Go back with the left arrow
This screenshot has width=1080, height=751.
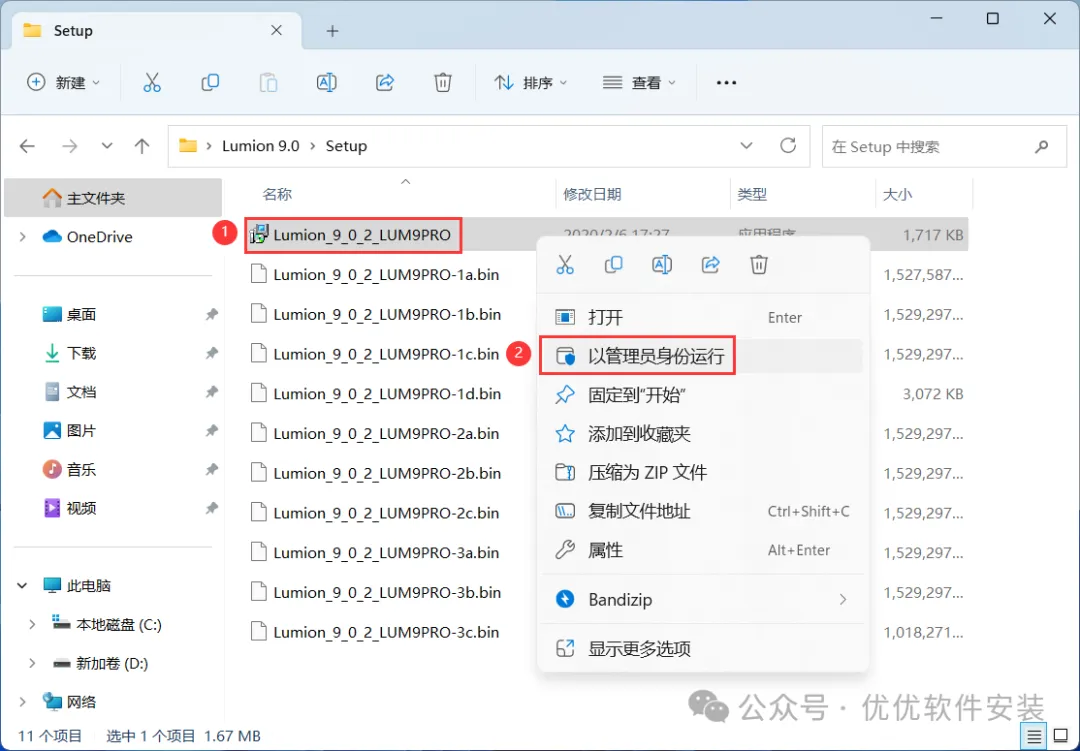pyautogui.click(x=28, y=146)
